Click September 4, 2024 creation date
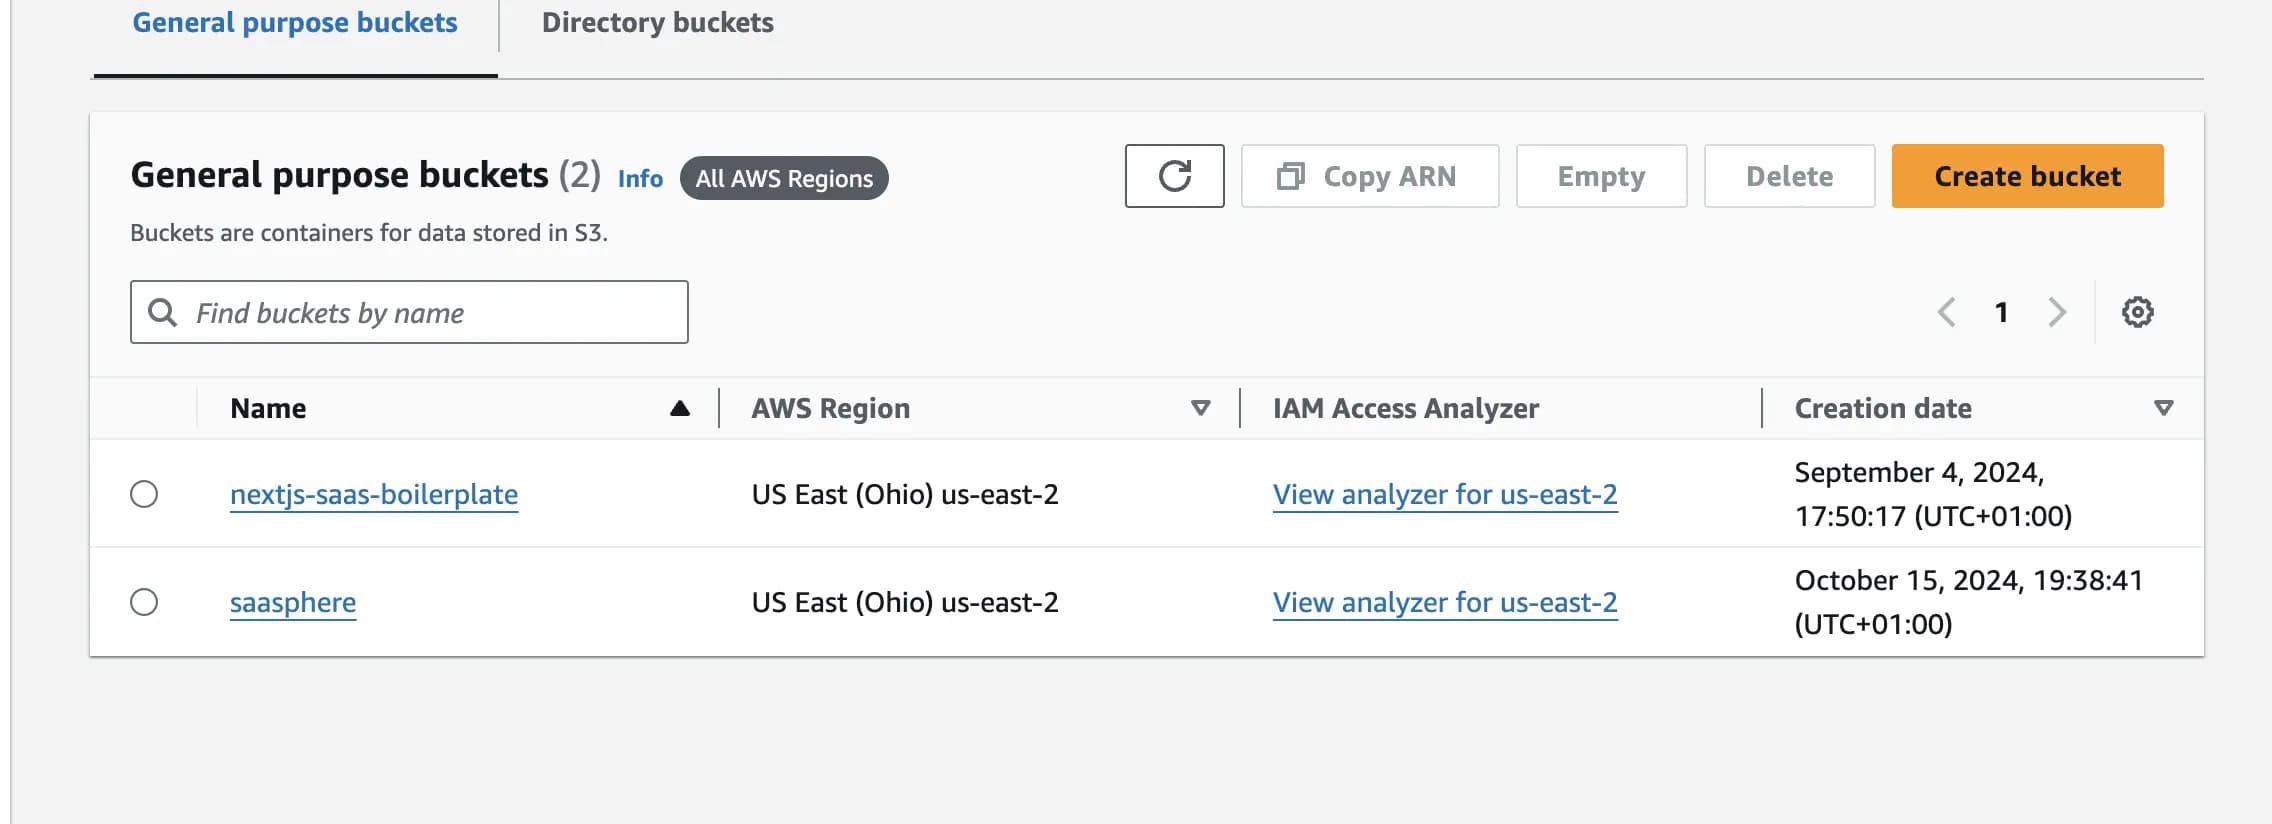2272x824 pixels. click(1933, 494)
